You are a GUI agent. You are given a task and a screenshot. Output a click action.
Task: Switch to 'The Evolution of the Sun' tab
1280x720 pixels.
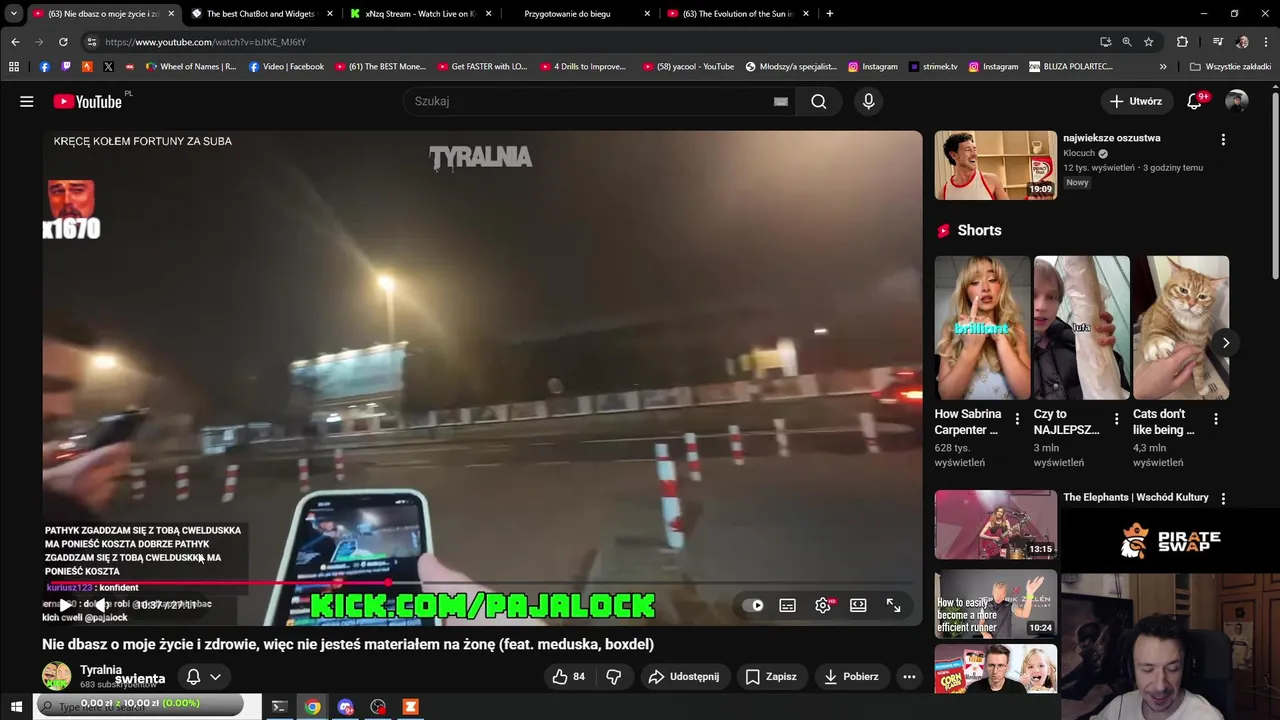(739, 14)
